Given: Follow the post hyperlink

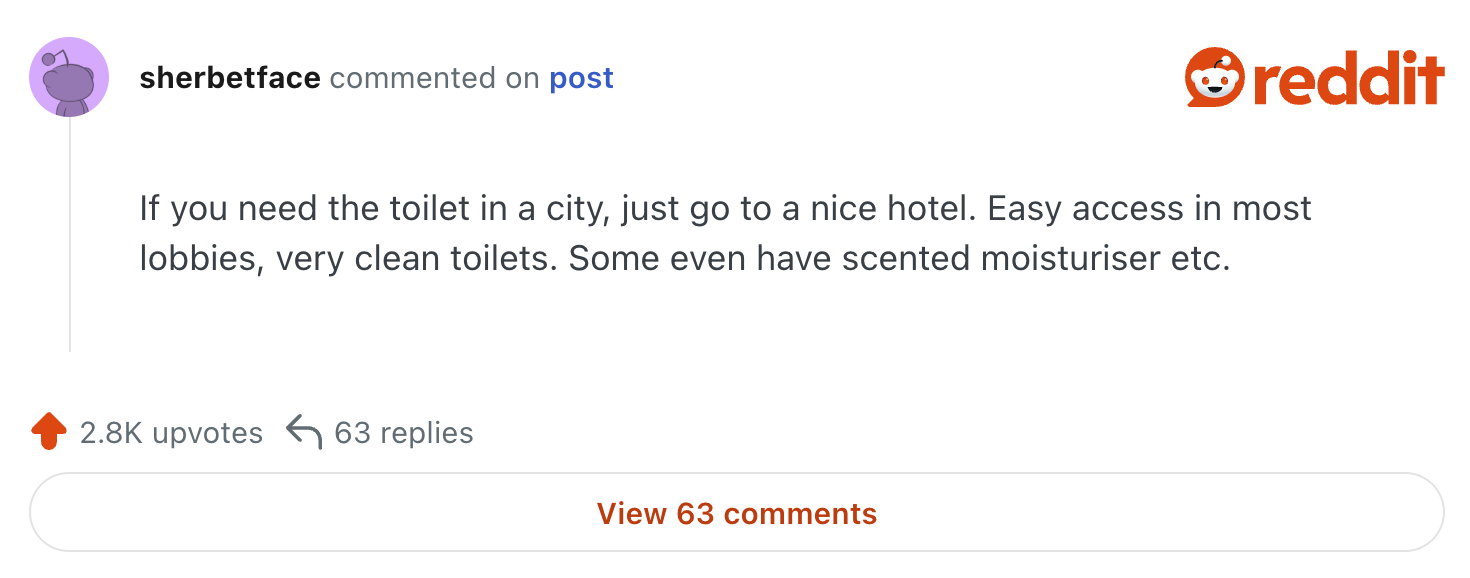Looking at the screenshot, I should [x=581, y=78].
